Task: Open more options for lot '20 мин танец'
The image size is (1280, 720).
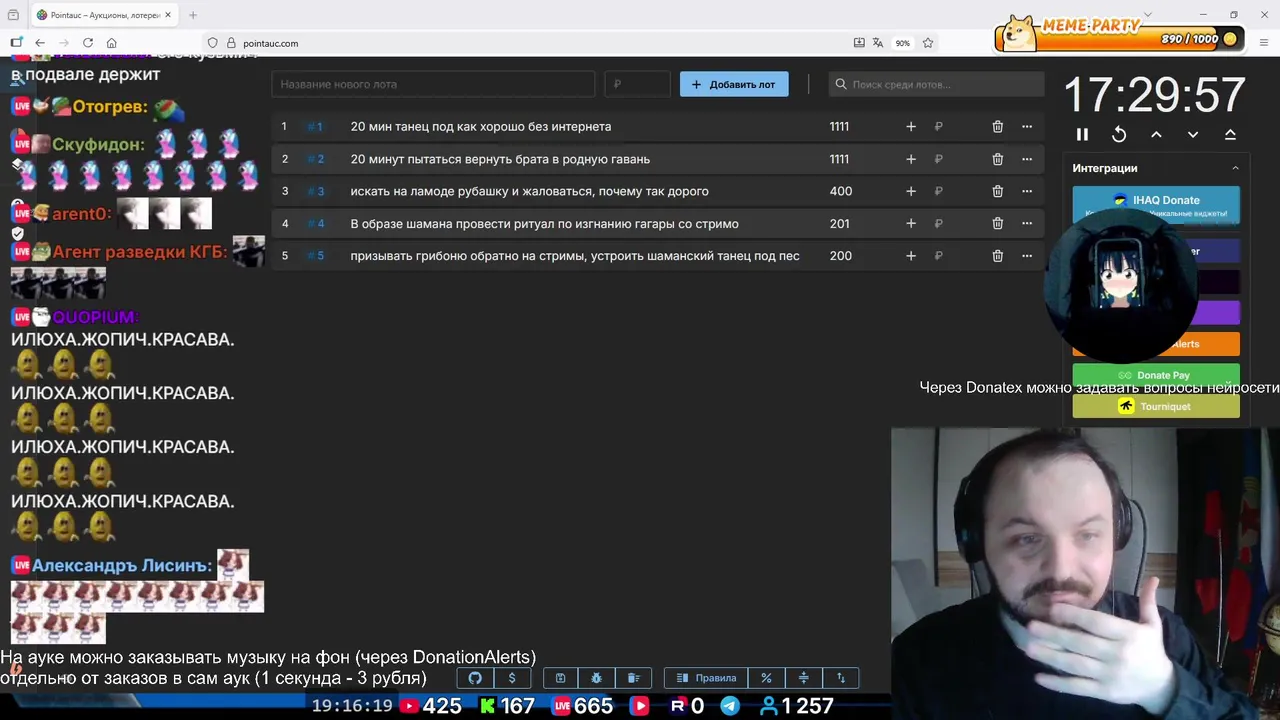Action: (x=1026, y=126)
